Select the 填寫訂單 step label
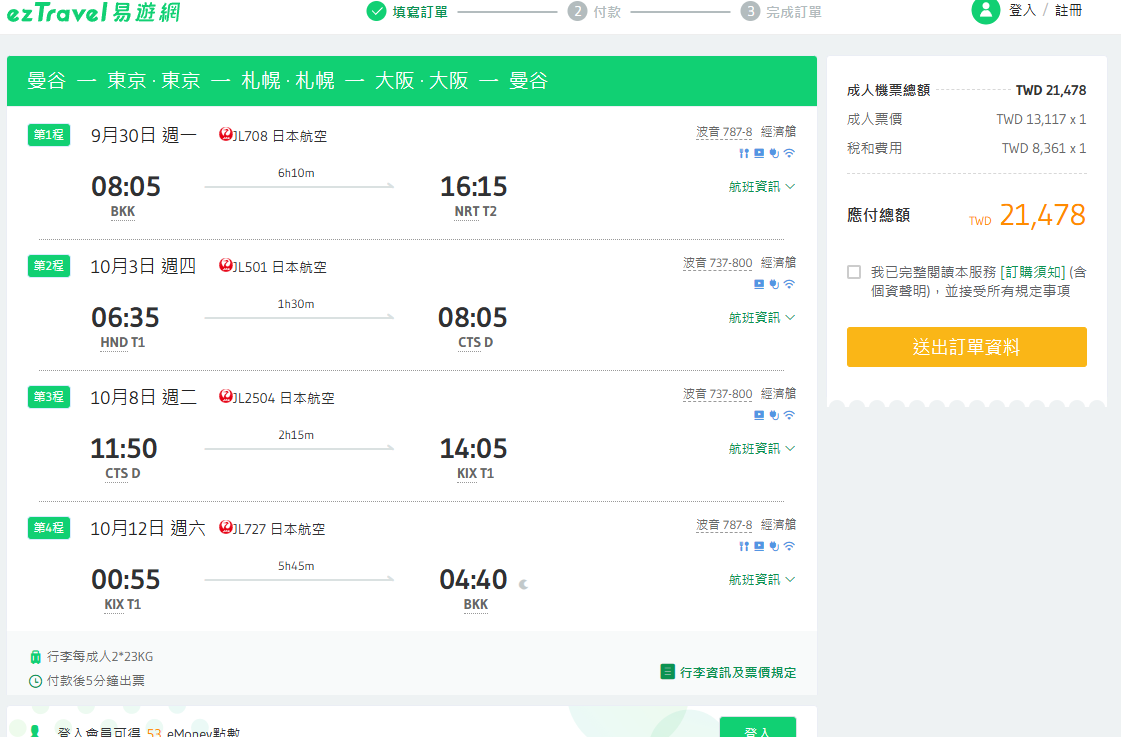The image size is (1121, 737). (420, 12)
